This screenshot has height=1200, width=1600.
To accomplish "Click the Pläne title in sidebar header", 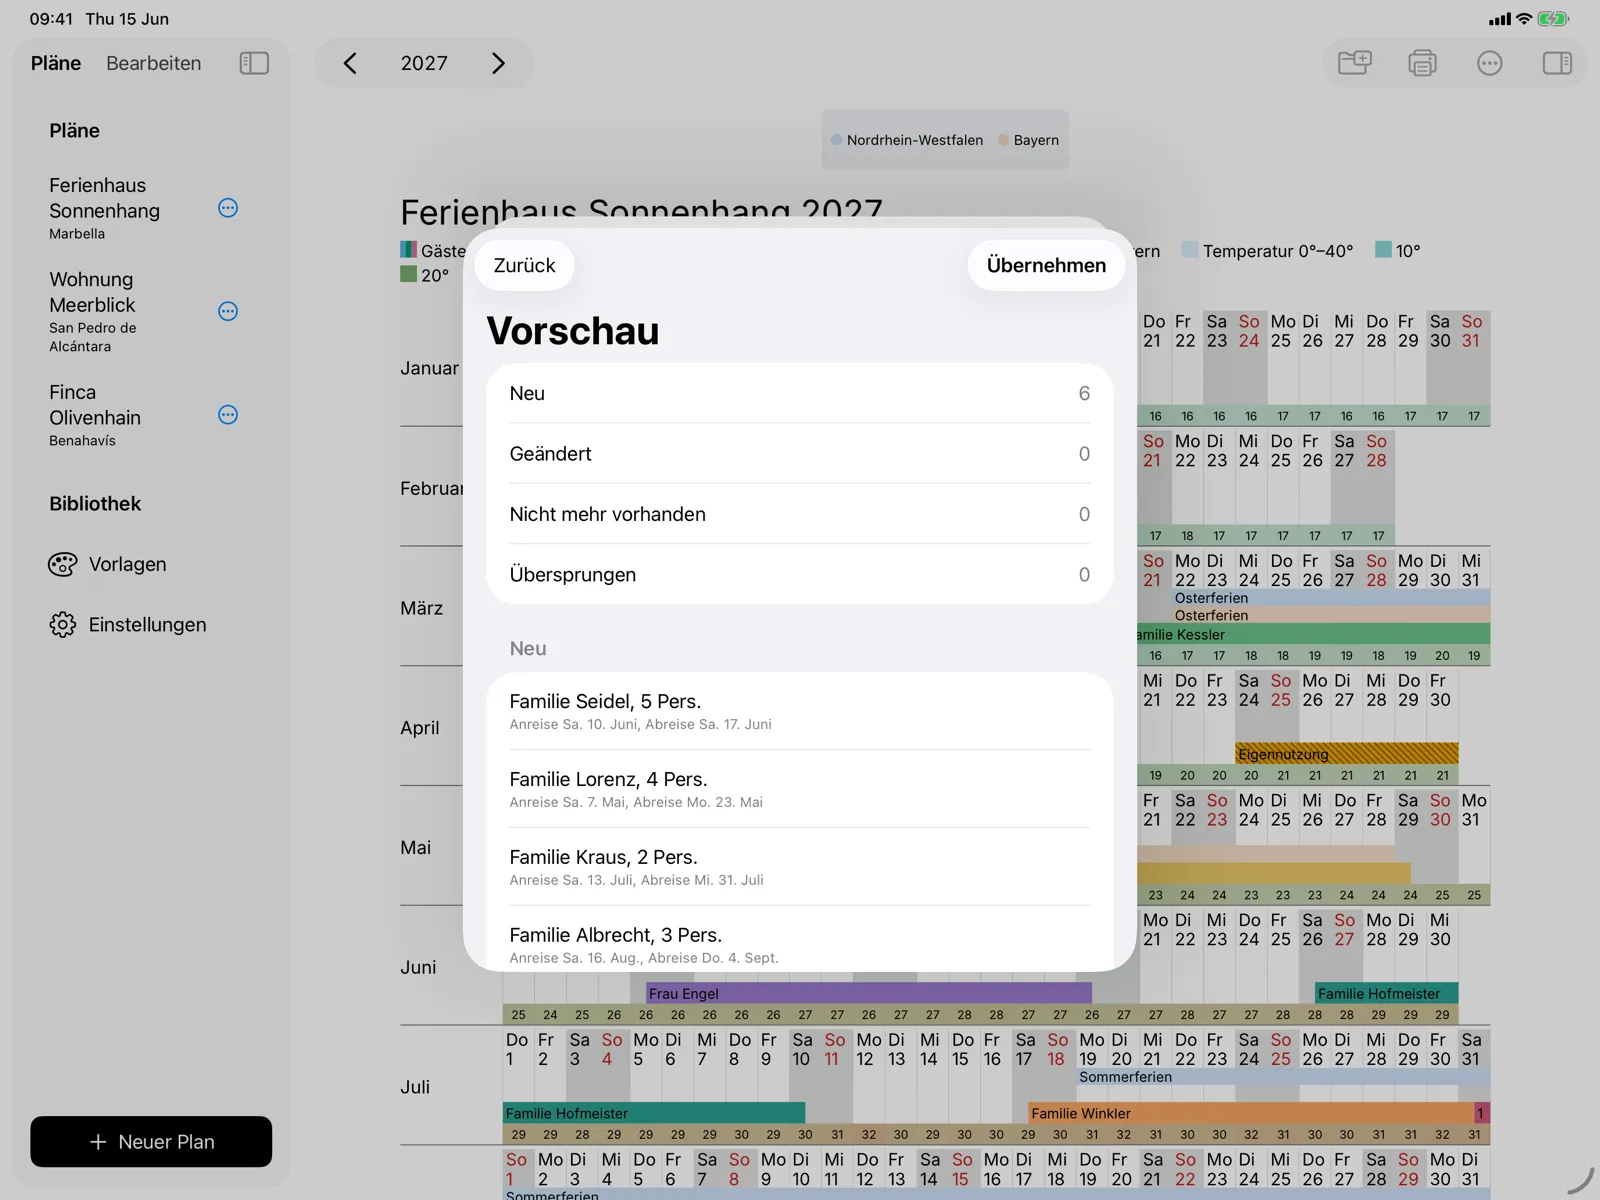I will click(56, 63).
